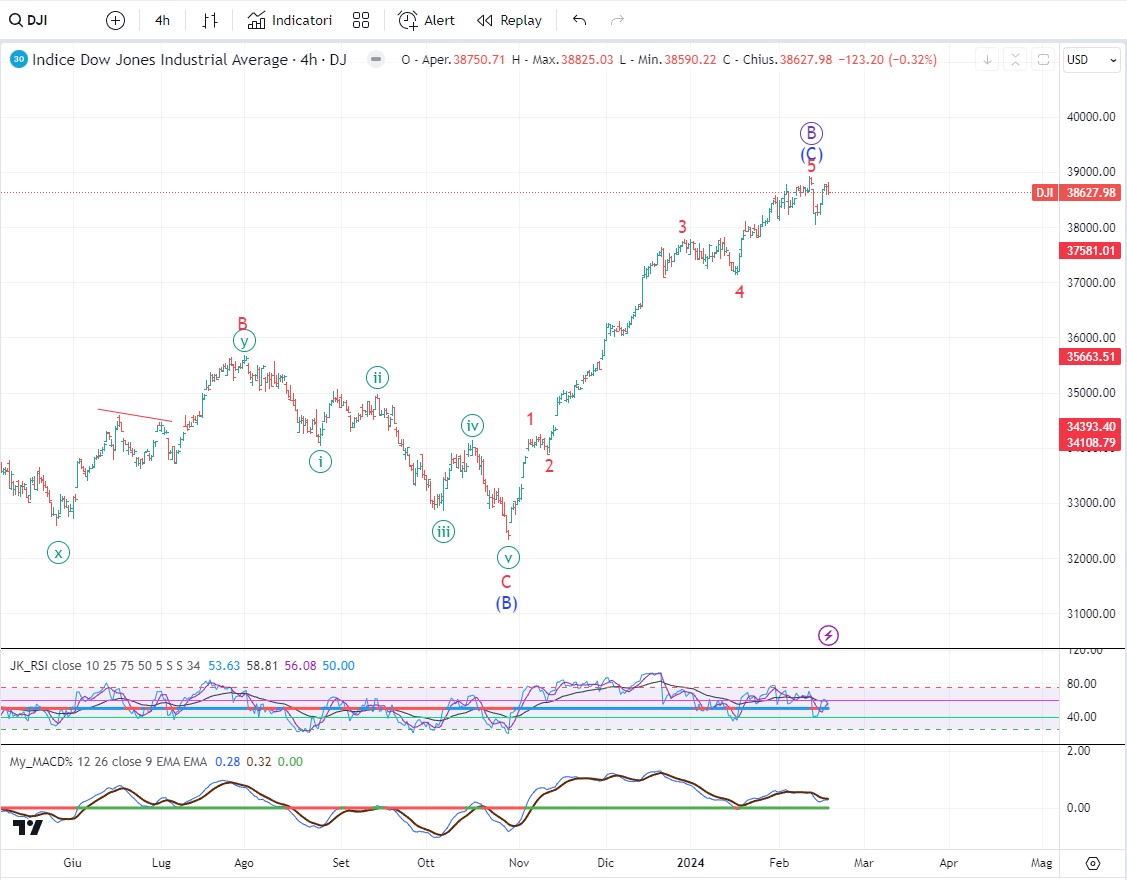Click the grey market status pill
1127x880 pixels.
click(375, 60)
